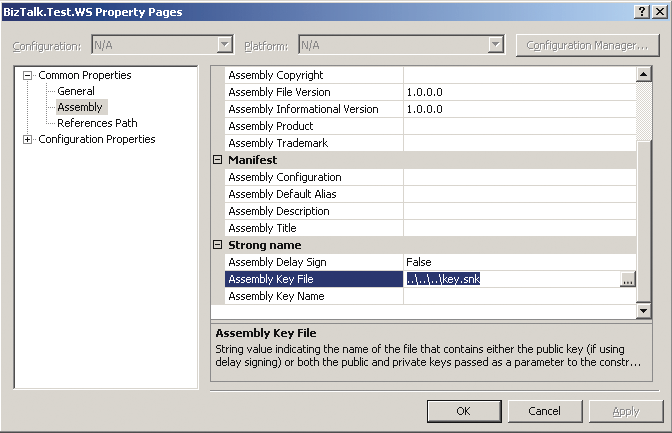The height and width of the screenshot is (433, 672).
Task: Click the Help question mark title button
Action: click(x=642, y=12)
